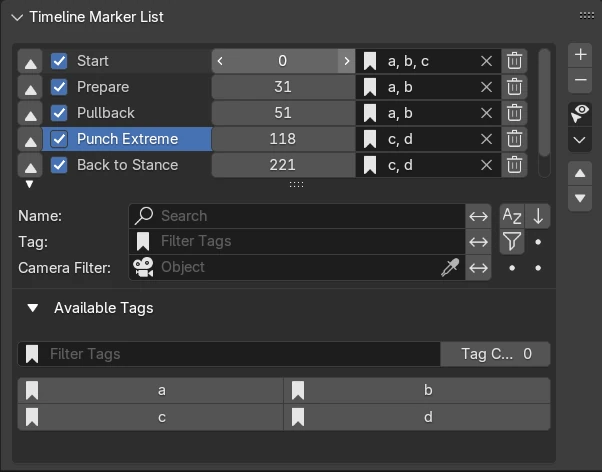Click the Back to Stance frame value 221
The width and height of the screenshot is (602, 472).
[283, 165]
